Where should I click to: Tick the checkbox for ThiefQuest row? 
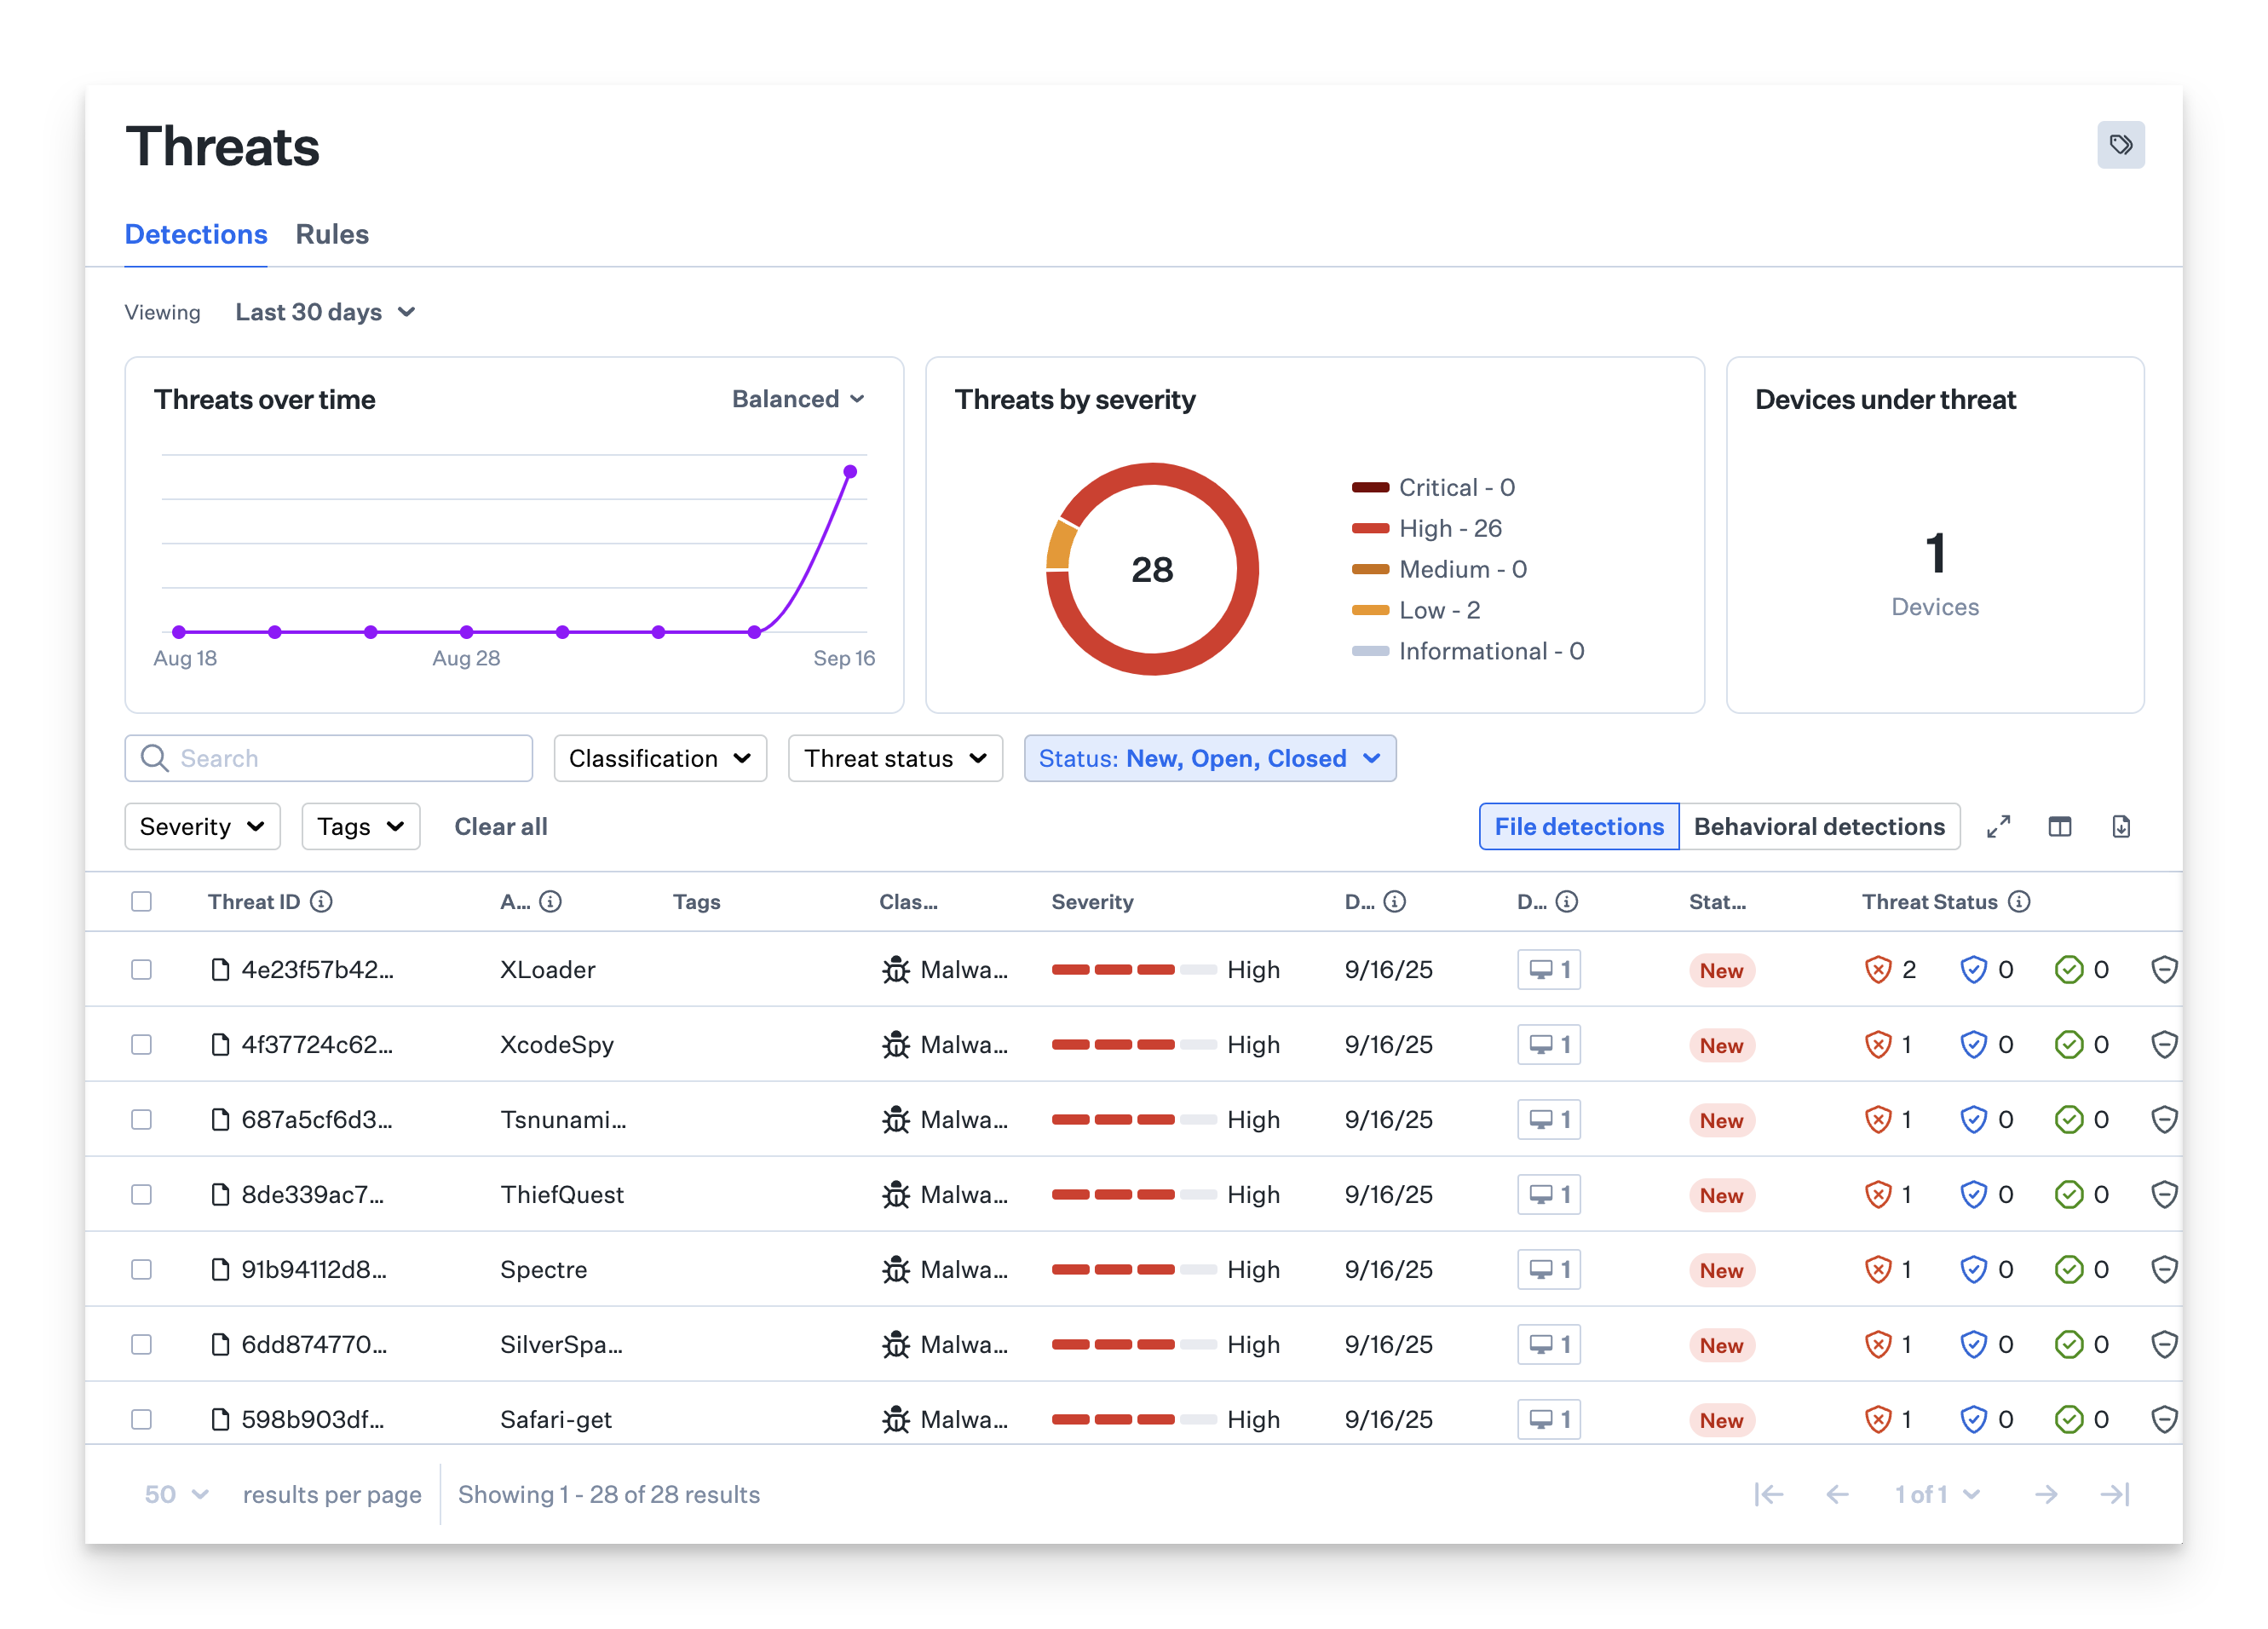click(x=142, y=1195)
